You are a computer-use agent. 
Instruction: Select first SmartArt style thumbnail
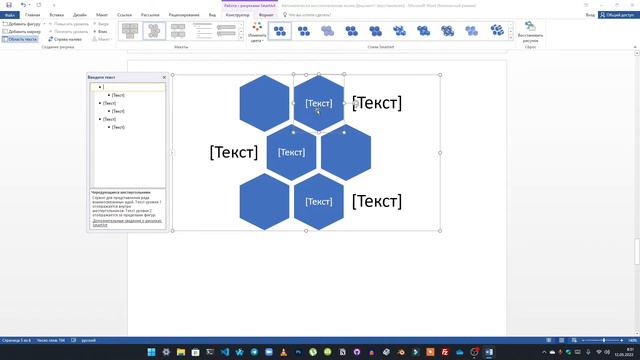[x=280, y=31]
